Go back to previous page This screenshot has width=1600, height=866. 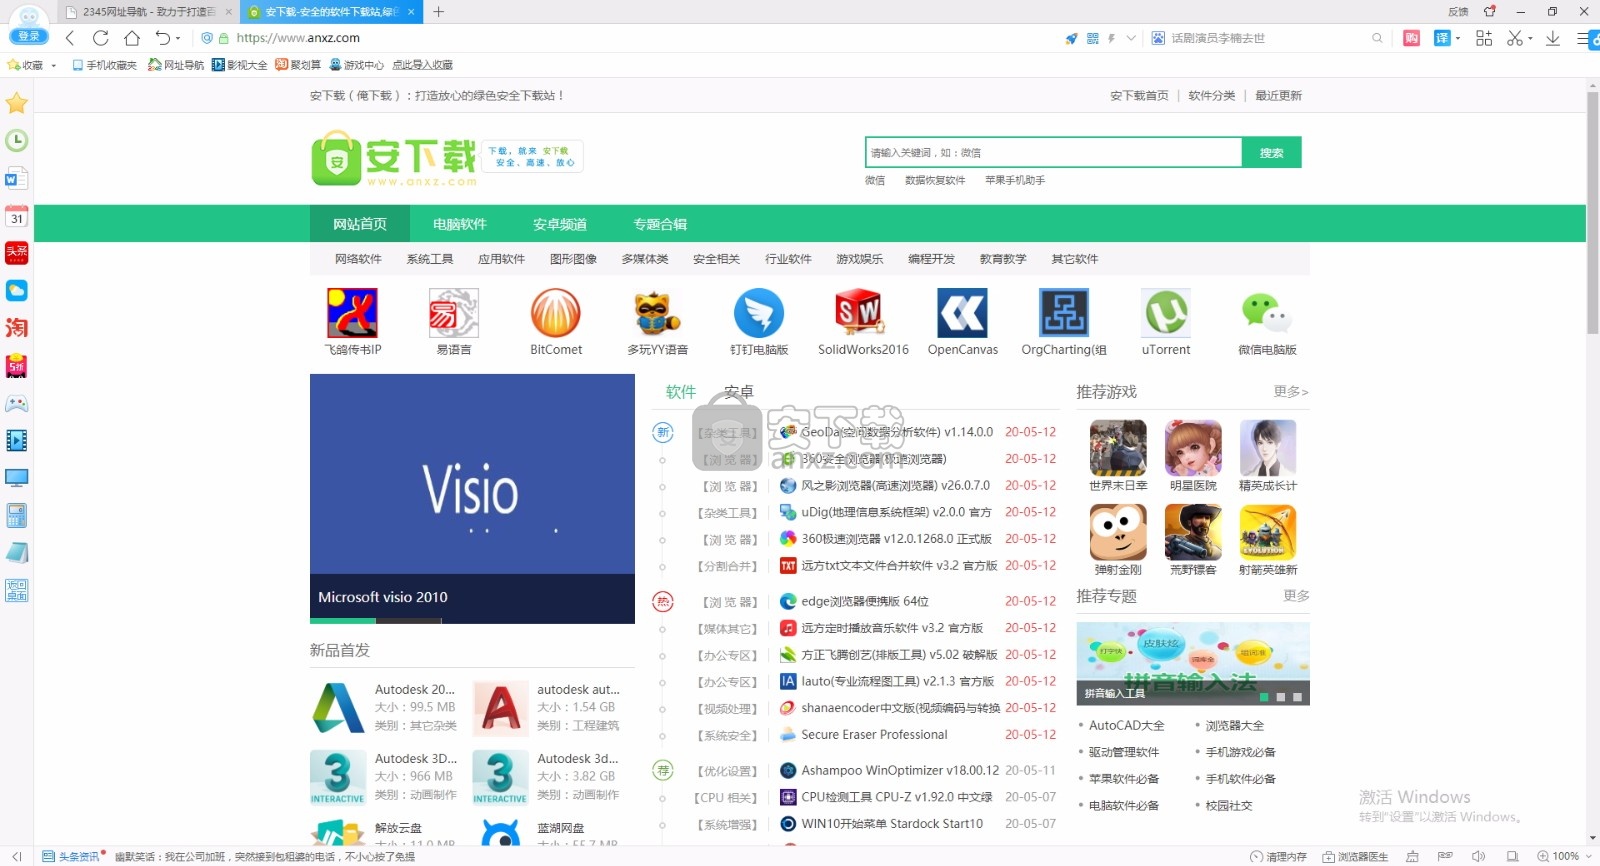pos(69,38)
